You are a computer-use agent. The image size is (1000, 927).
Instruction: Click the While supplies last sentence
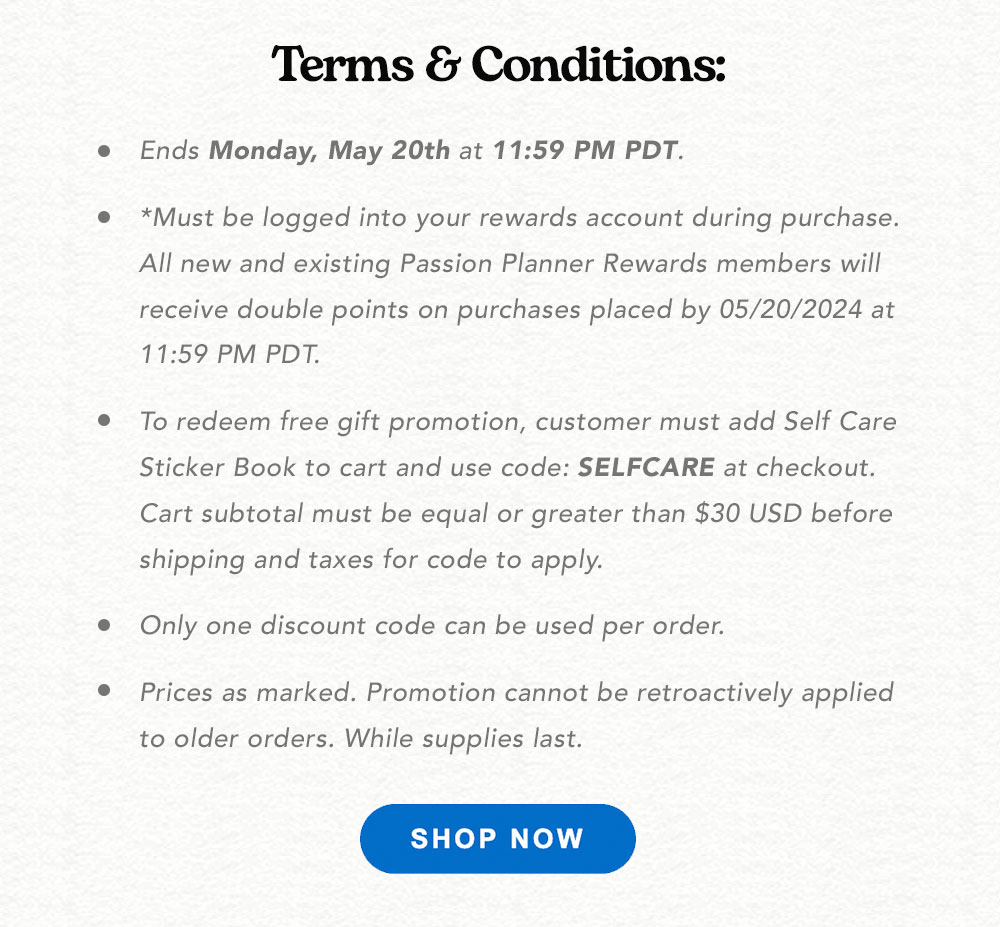click(464, 738)
